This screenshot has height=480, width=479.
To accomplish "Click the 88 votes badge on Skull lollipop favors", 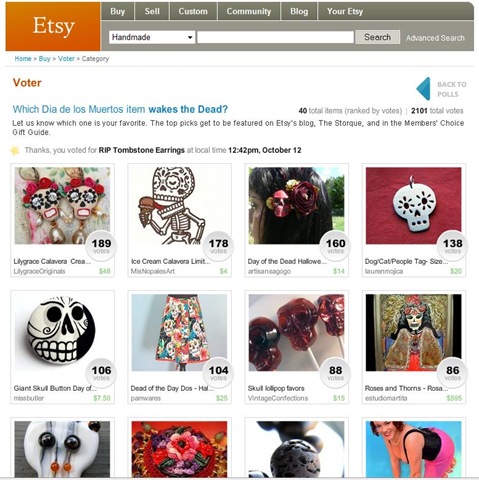I will click(x=335, y=373).
